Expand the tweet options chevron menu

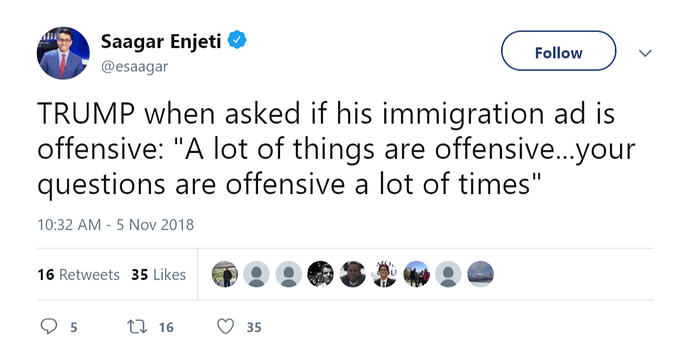[645, 53]
